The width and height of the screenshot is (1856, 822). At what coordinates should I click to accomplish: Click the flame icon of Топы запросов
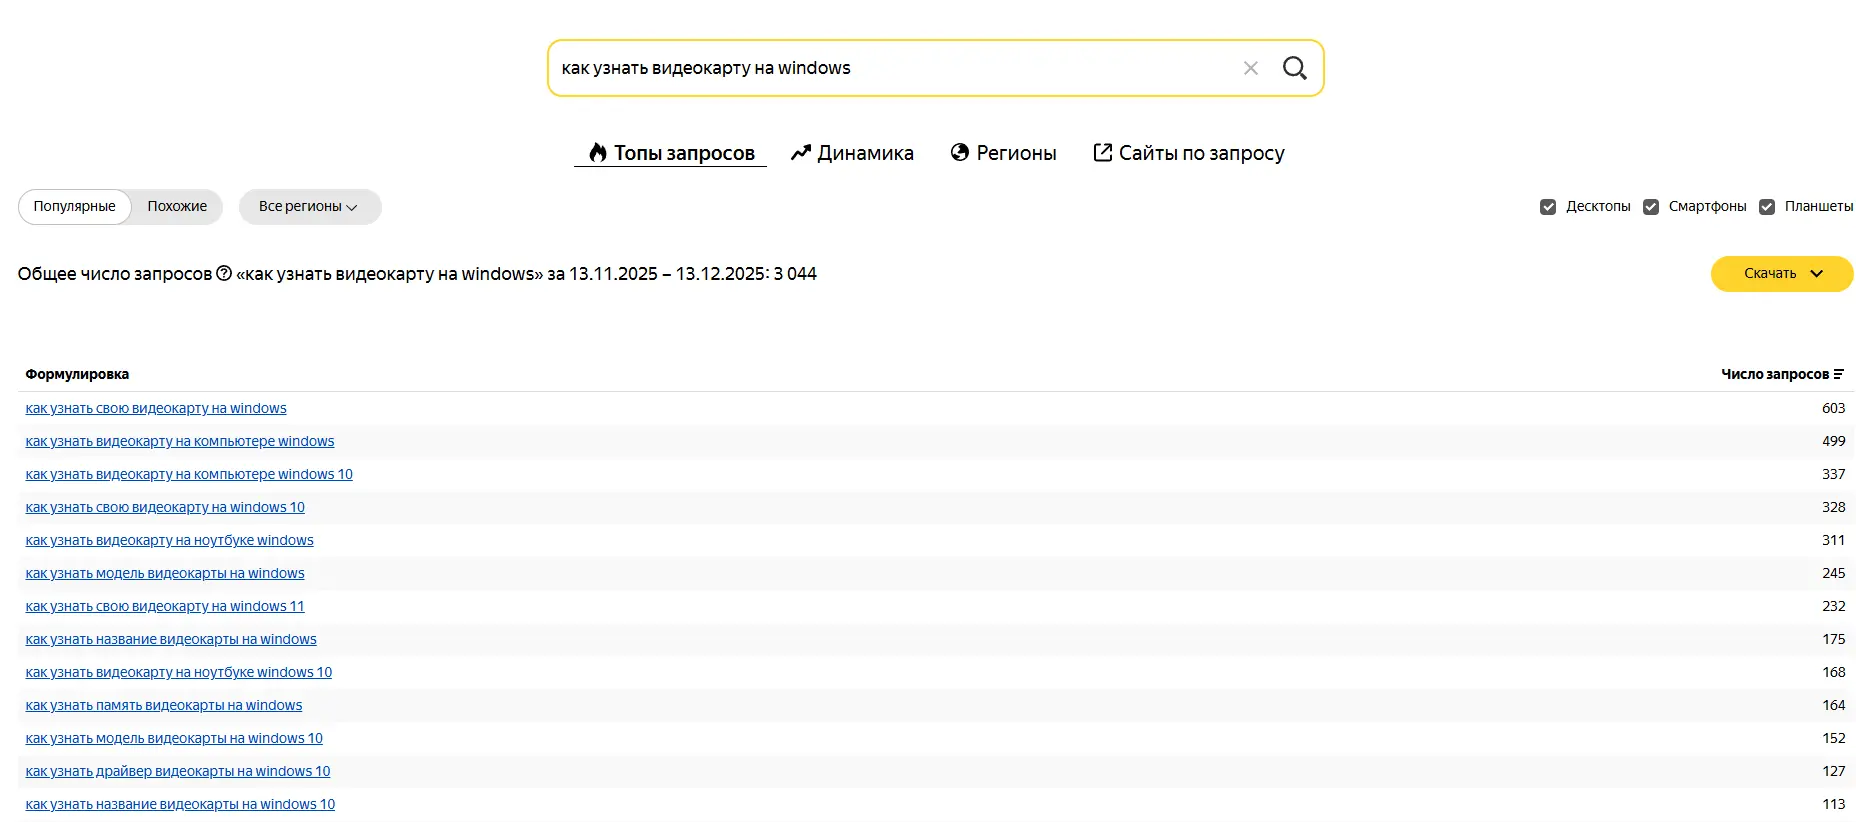(x=598, y=153)
